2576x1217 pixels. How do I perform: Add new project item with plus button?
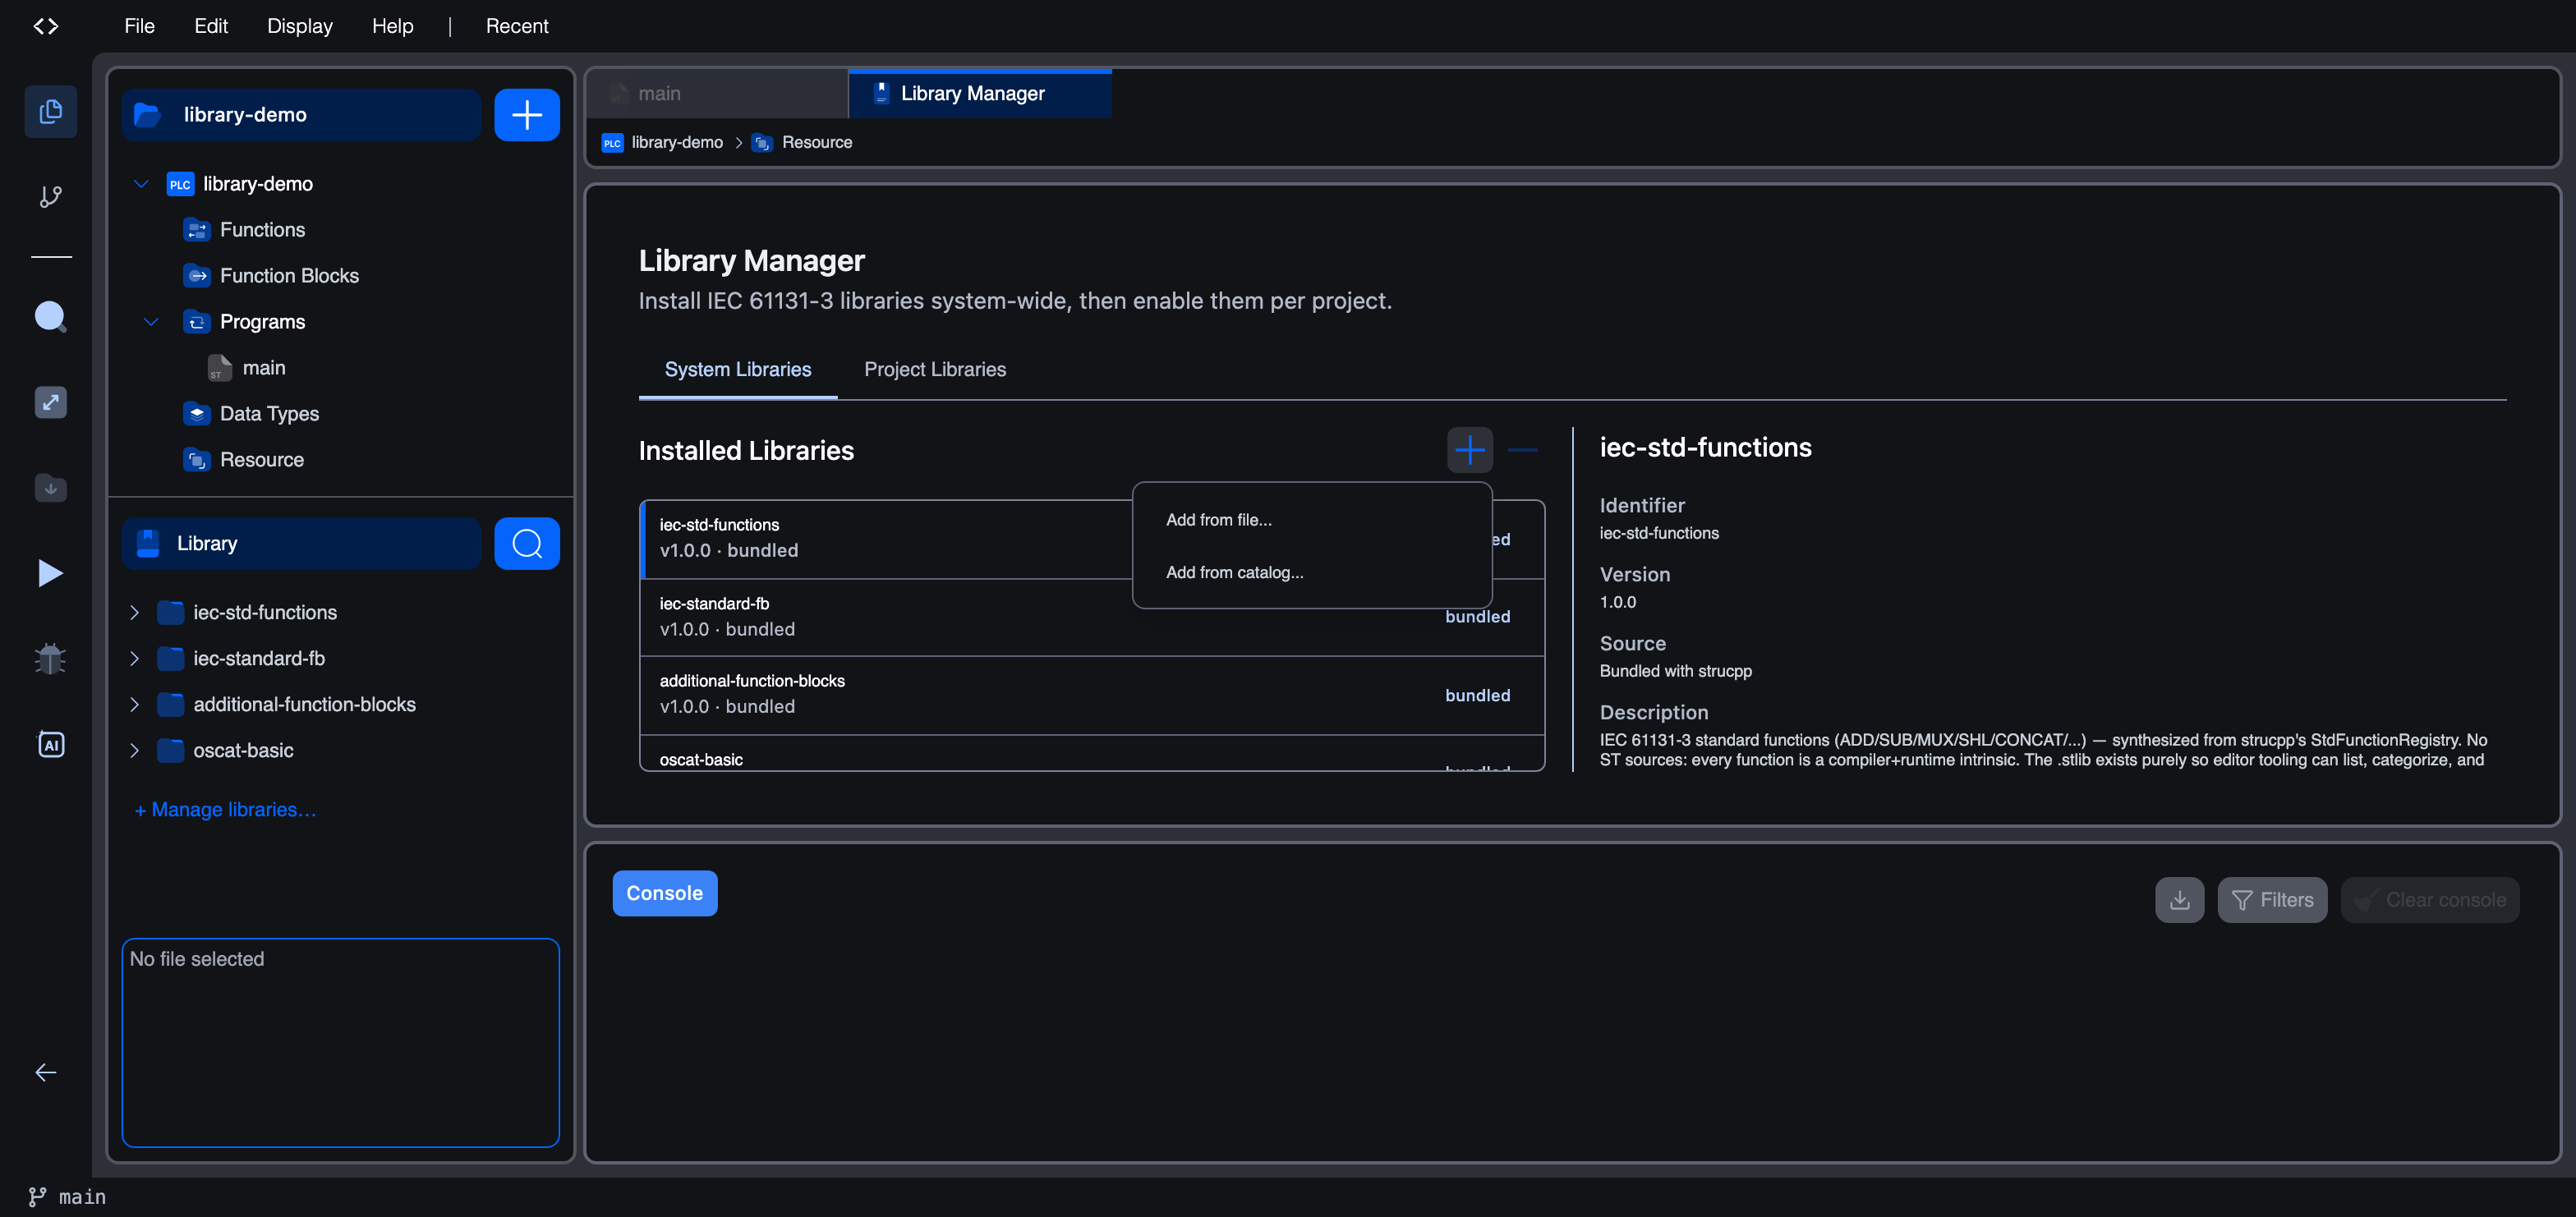point(527,115)
